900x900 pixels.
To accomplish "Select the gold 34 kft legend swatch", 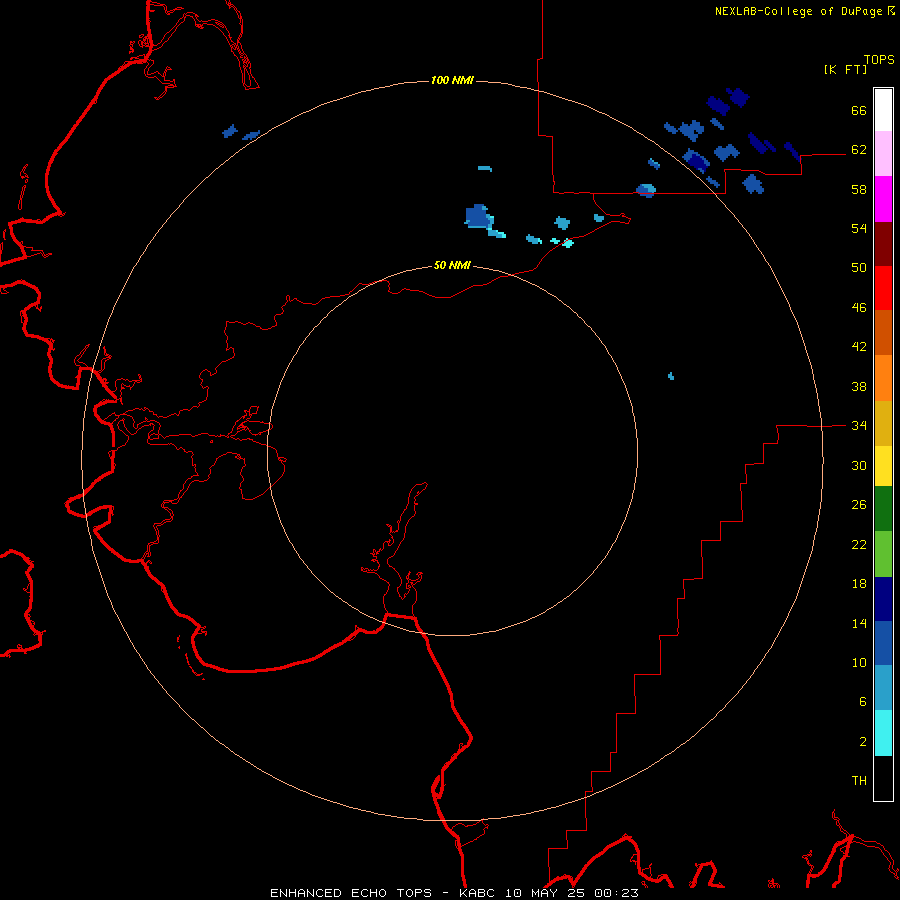I will point(883,423).
